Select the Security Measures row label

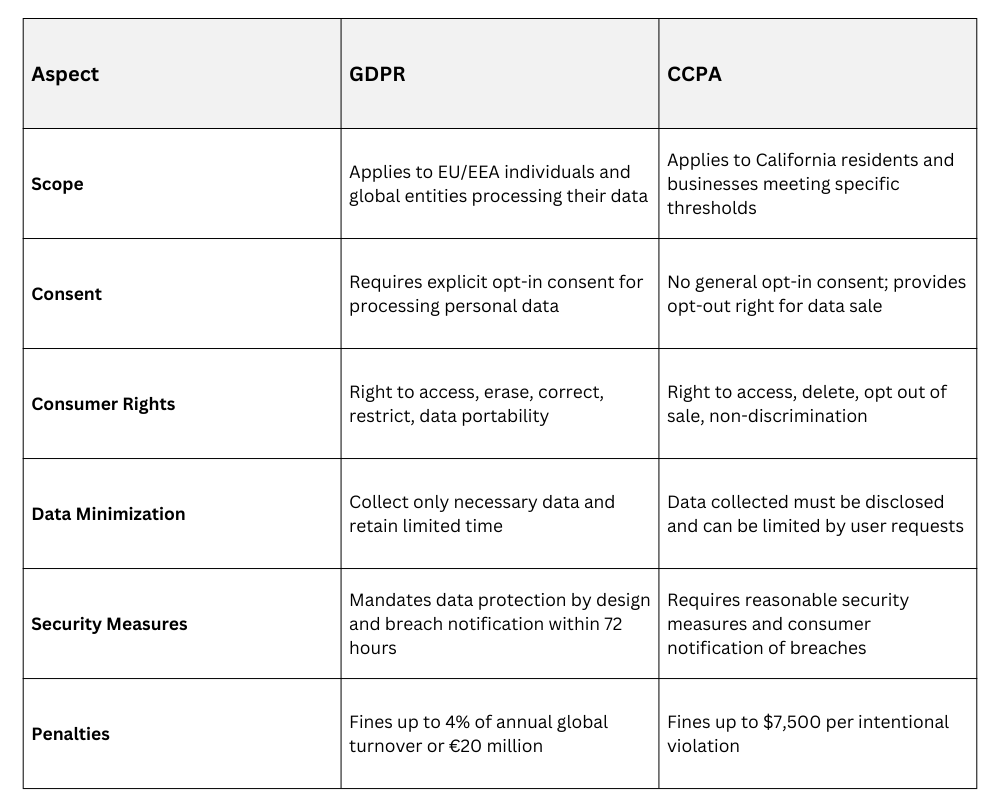(109, 624)
